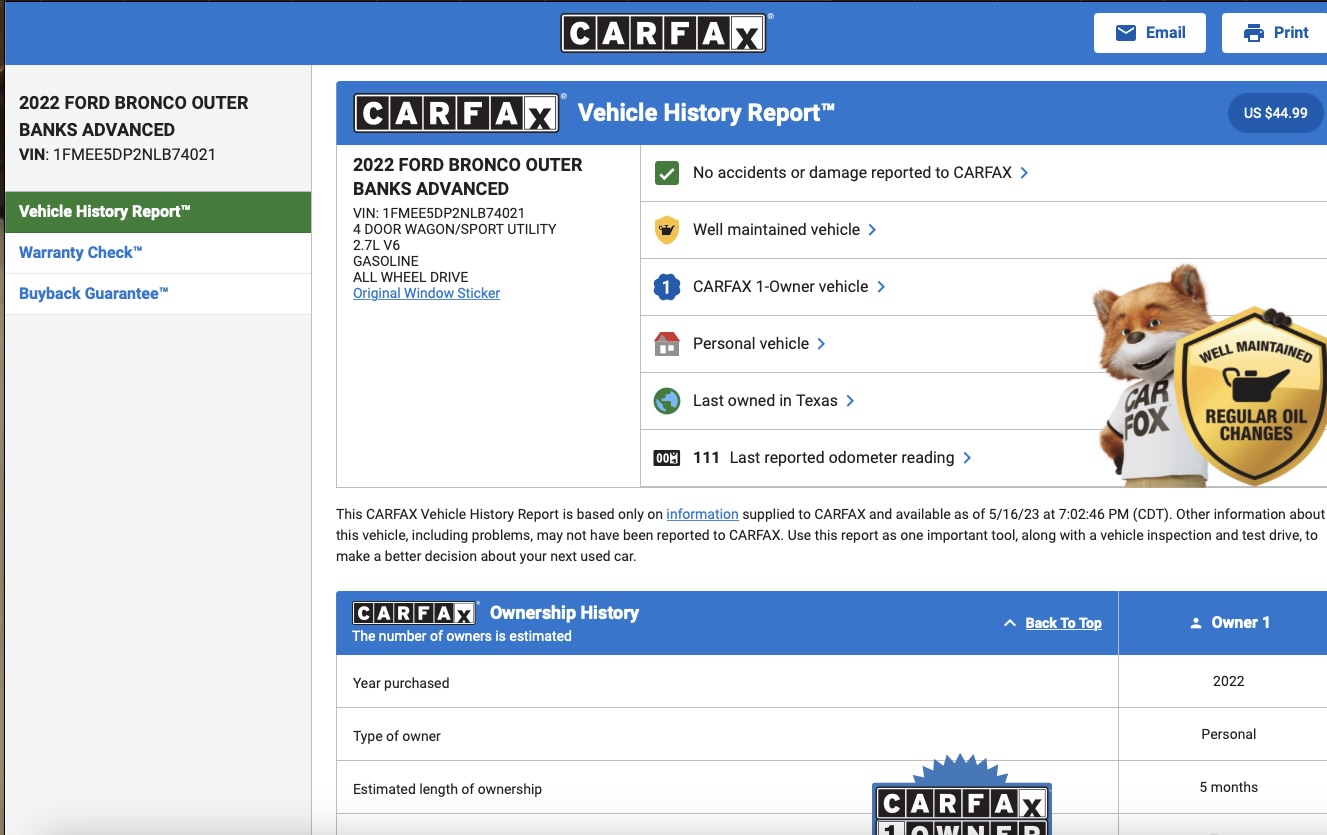Click the yellow well-maintained shield icon

[x=667, y=230]
